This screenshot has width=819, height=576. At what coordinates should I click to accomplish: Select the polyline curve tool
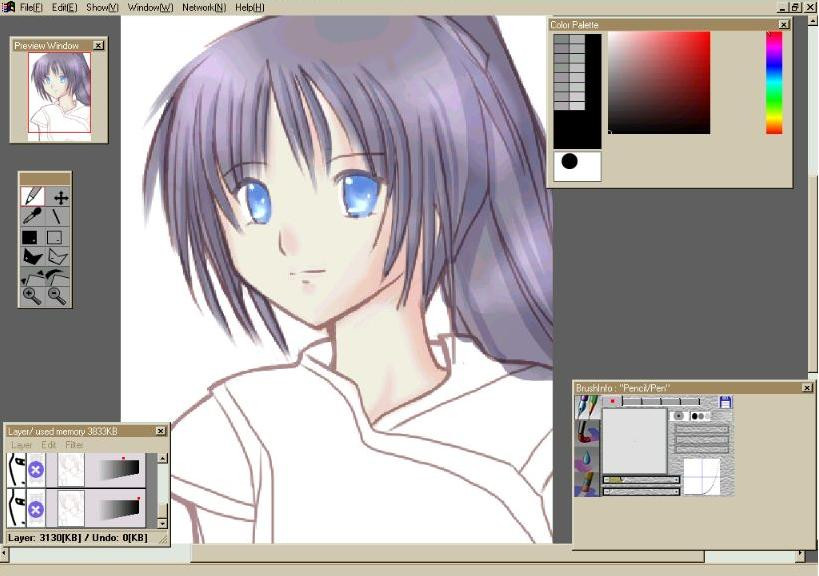coord(32,276)
